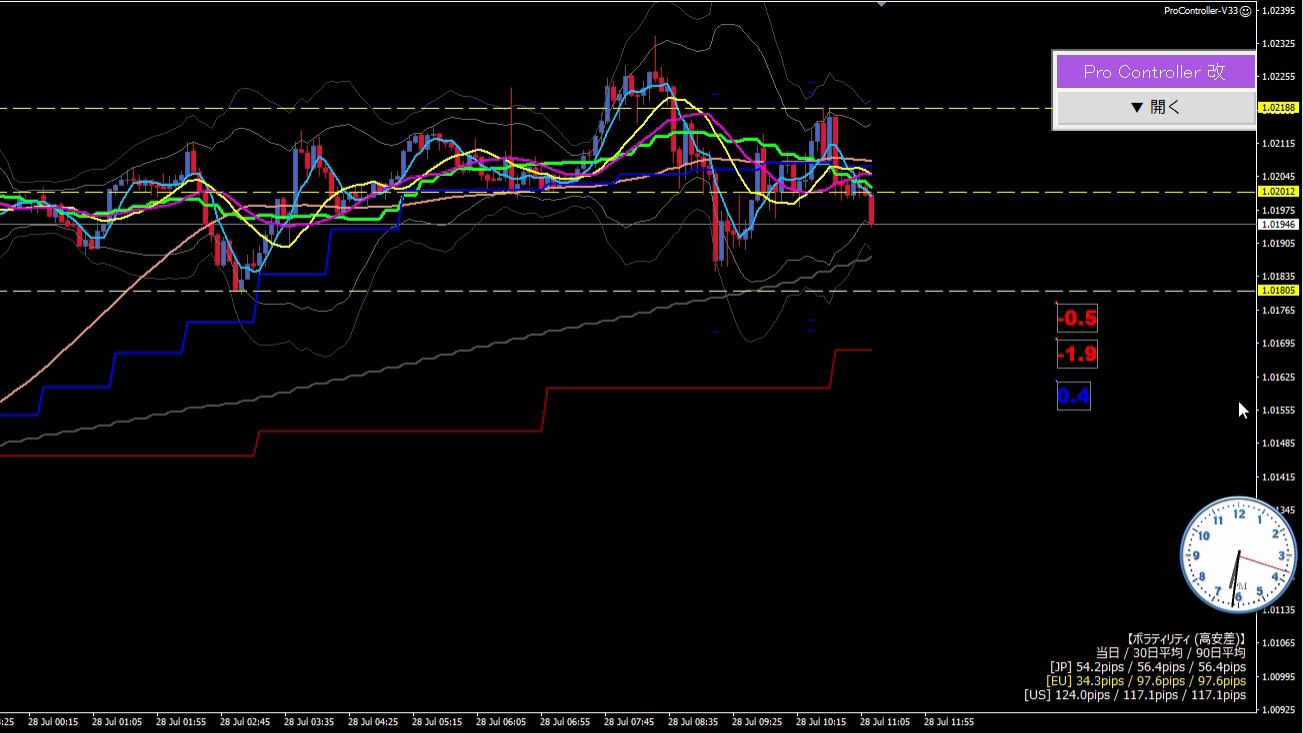Viewport: 1303px width, 733px height.
Task: Click the 1.02012 yellow price level label
Action: (1279, 191)
